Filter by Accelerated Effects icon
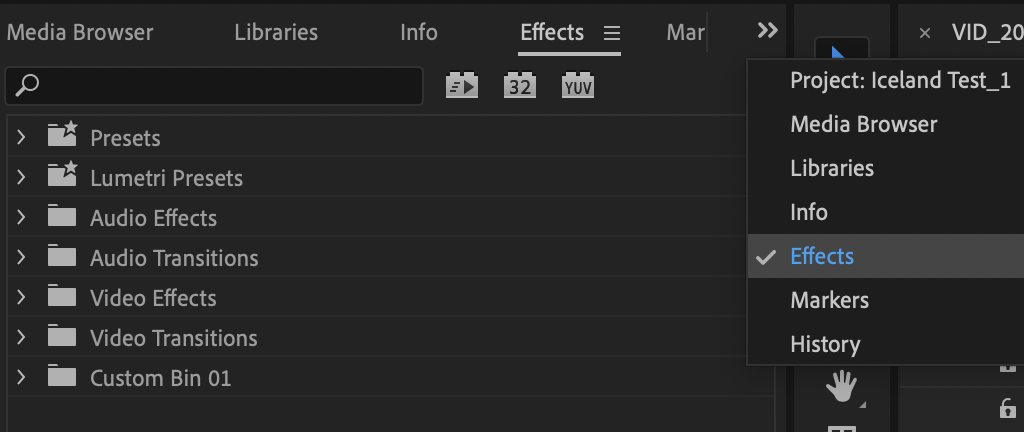The image size is (1024, 432). tap(462, 85)
